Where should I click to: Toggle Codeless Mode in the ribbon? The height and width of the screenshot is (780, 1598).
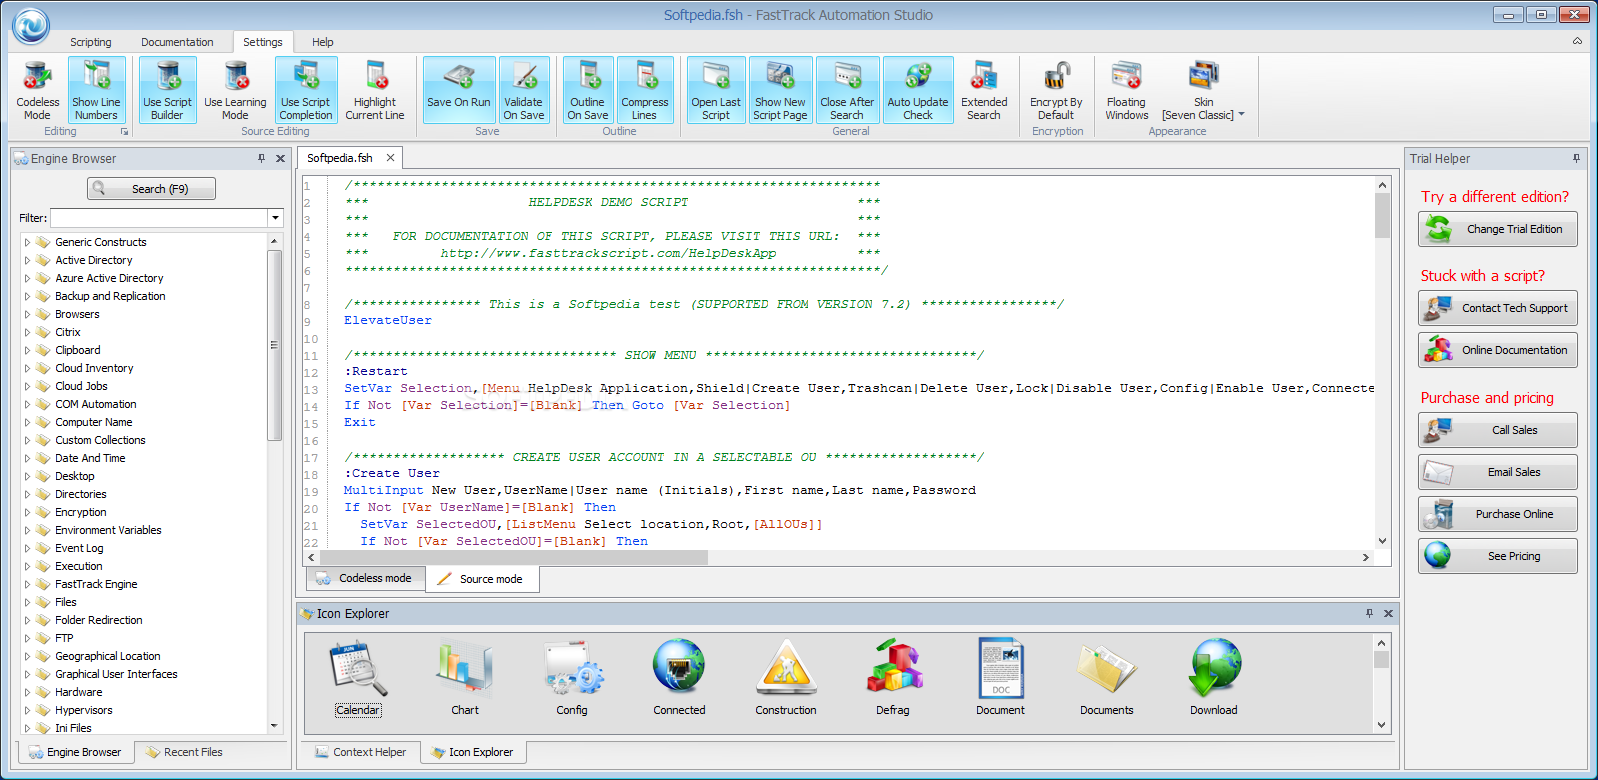click(38, 90)
